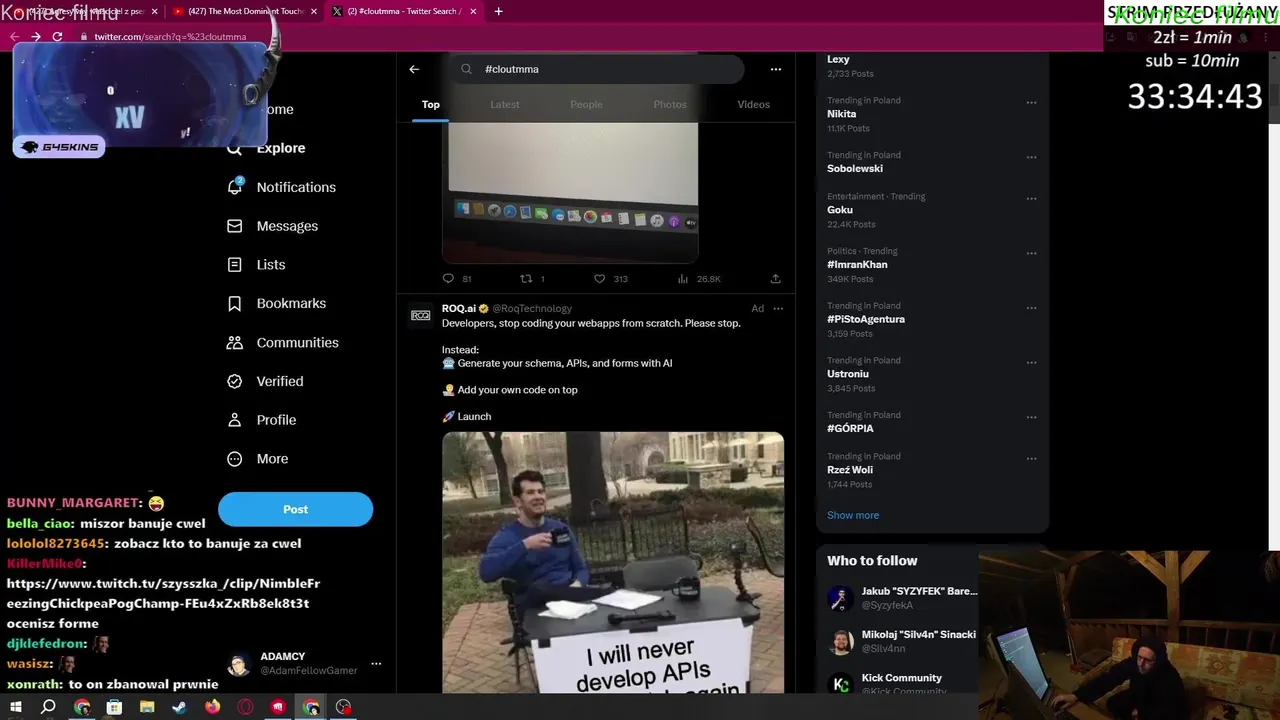Switch to the Videos tab
The image size is (1280, 720).
(754, 104)
